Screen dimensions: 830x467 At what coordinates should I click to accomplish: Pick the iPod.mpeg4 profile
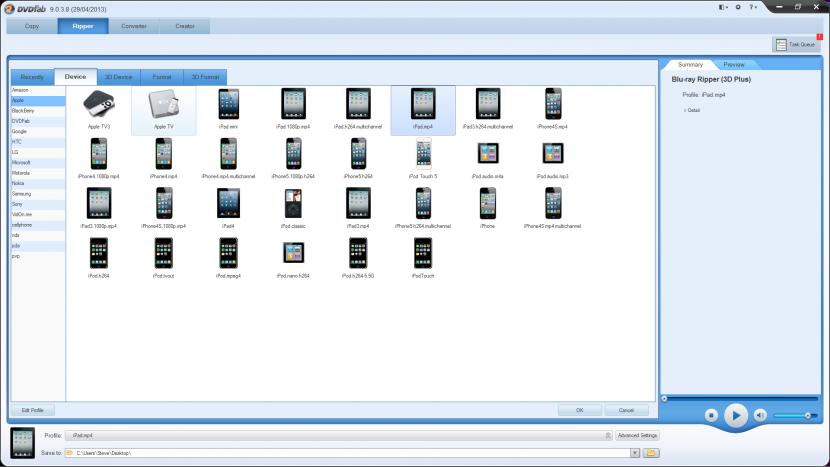[x=228, y=258]
